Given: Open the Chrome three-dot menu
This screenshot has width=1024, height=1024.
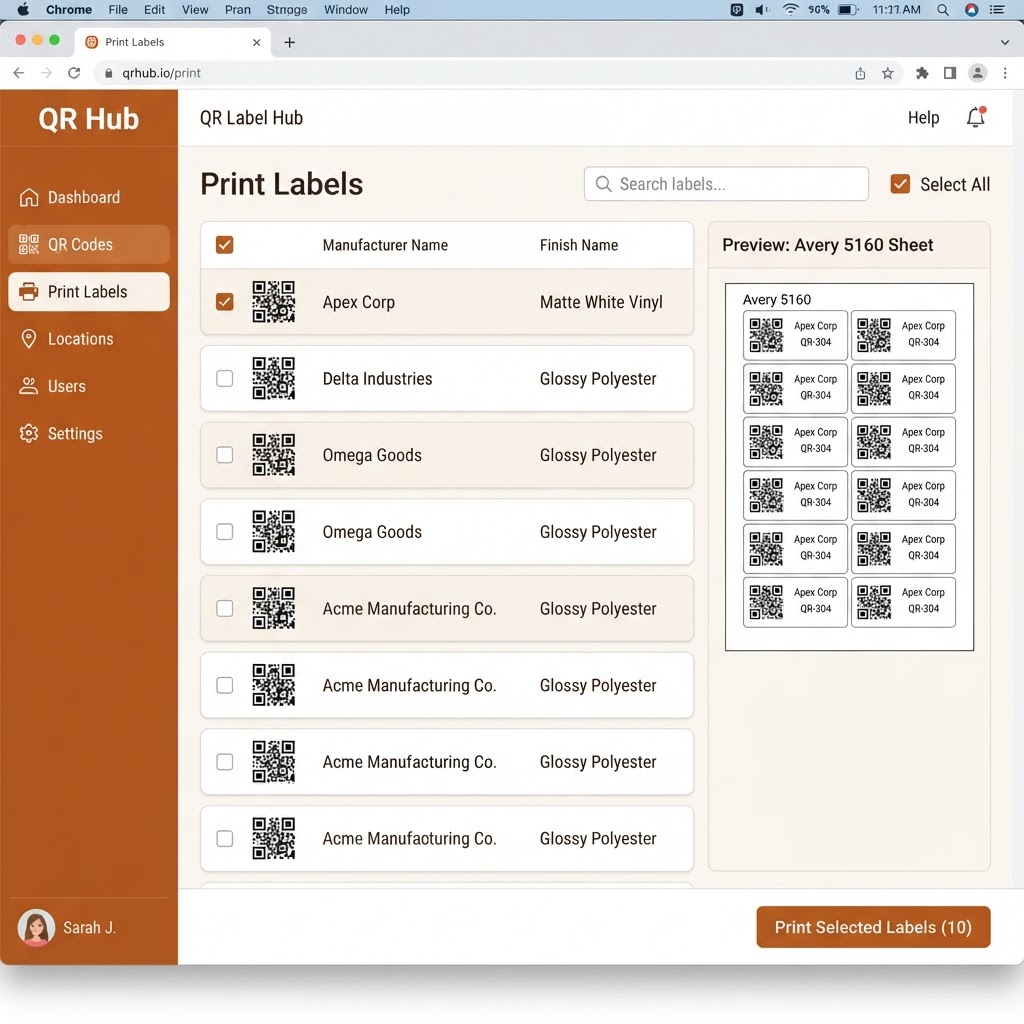Looking at the screenshot, I should point(1005,73).
